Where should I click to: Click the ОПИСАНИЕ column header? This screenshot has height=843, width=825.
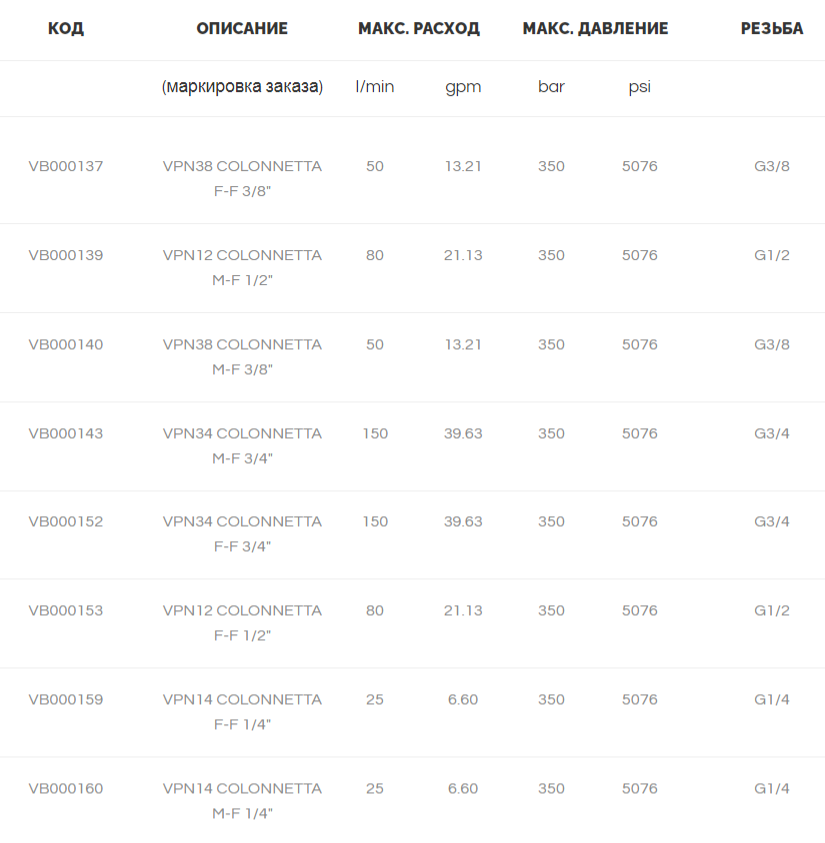click(242, 28)
